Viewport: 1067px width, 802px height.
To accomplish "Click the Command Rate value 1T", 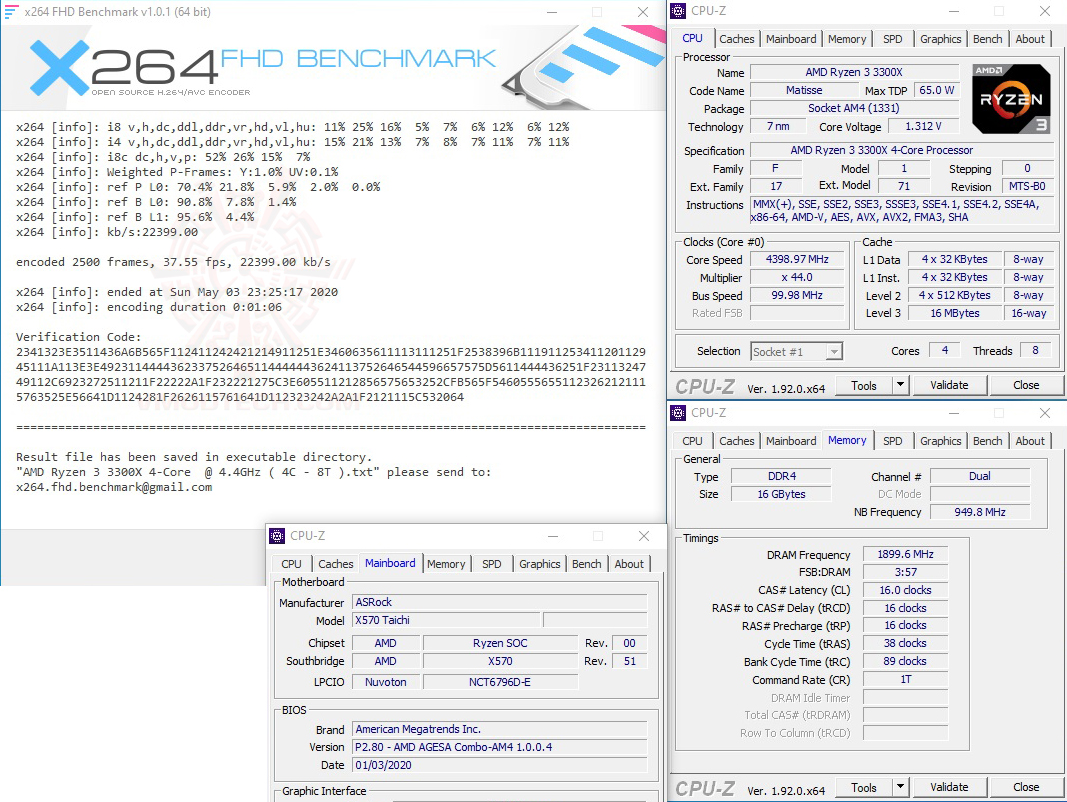I will point(905,680).
